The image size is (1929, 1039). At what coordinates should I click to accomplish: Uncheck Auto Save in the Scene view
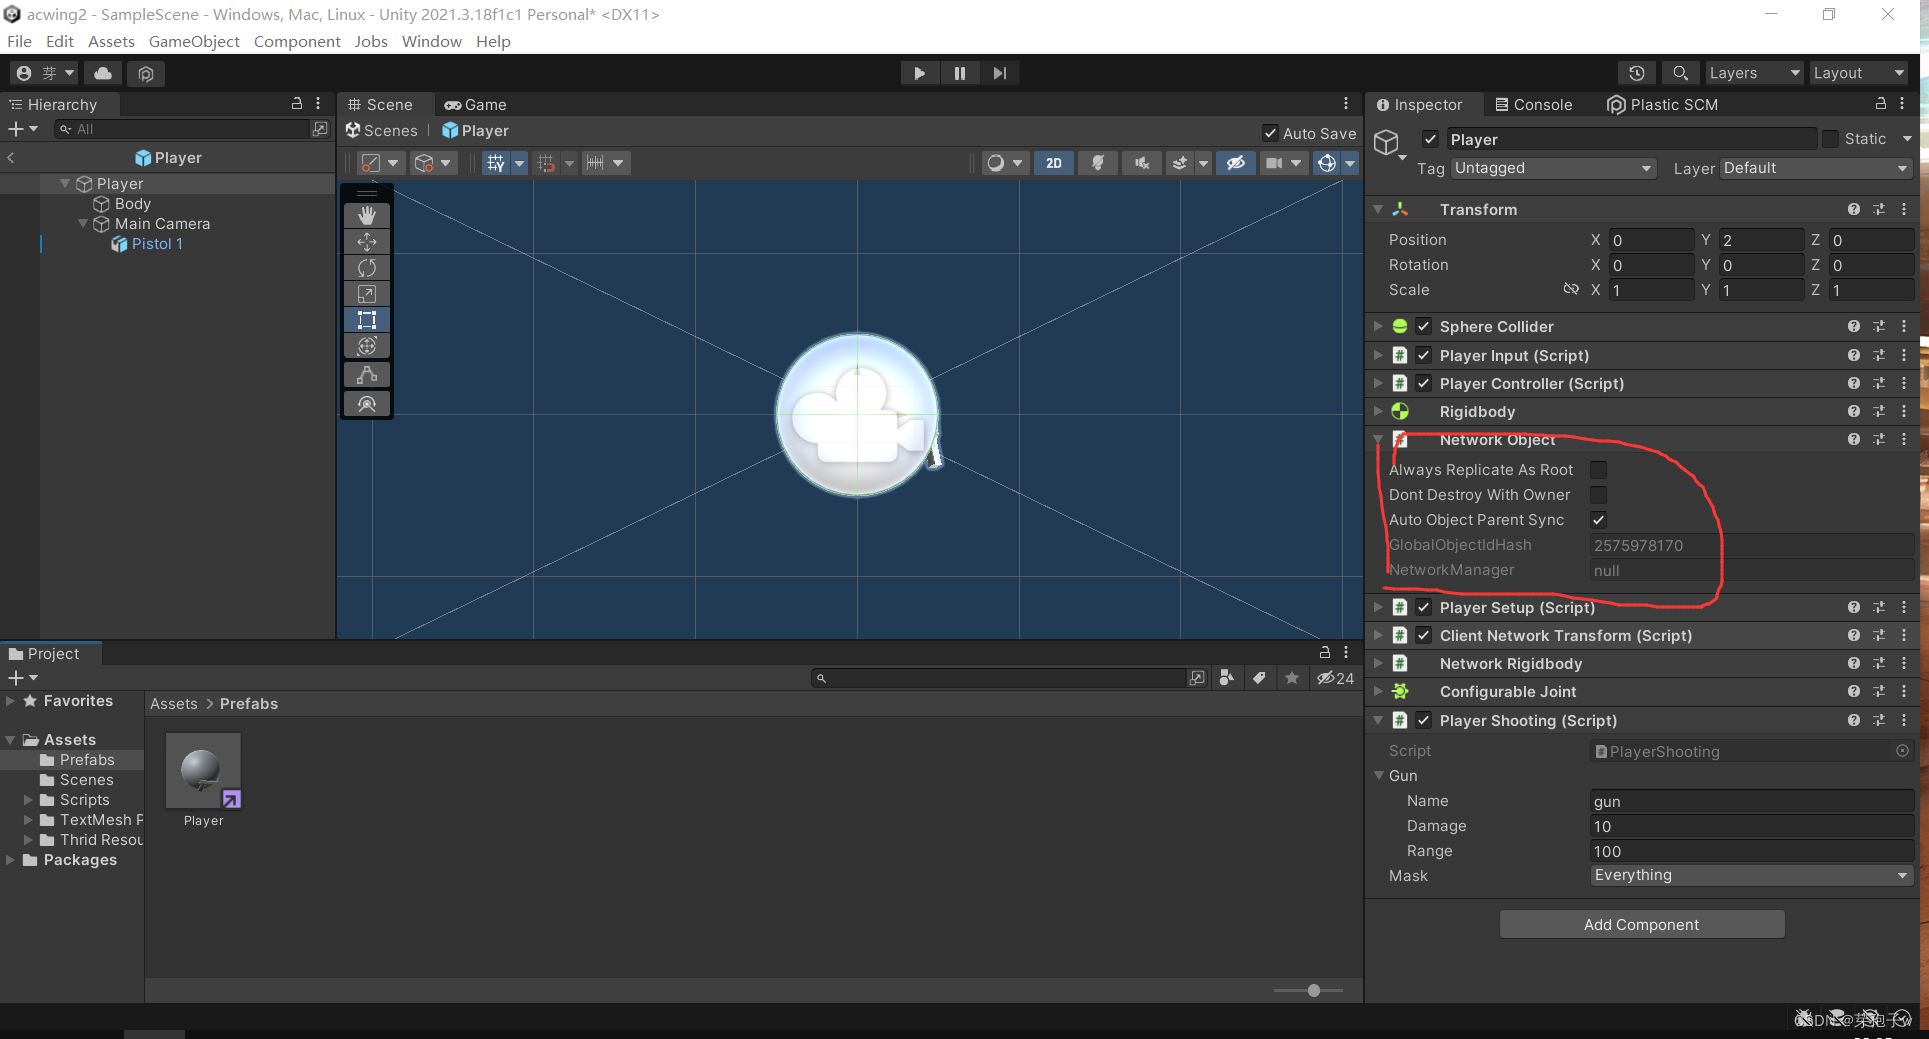click(1270, 132)
